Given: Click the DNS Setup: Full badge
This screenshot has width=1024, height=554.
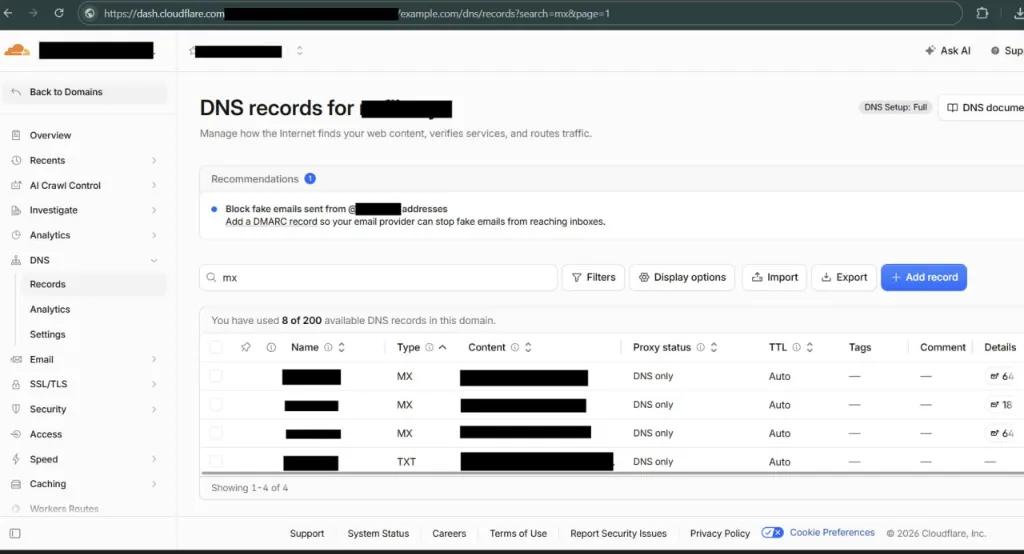Looking at the screenshot, I should 895,107.
